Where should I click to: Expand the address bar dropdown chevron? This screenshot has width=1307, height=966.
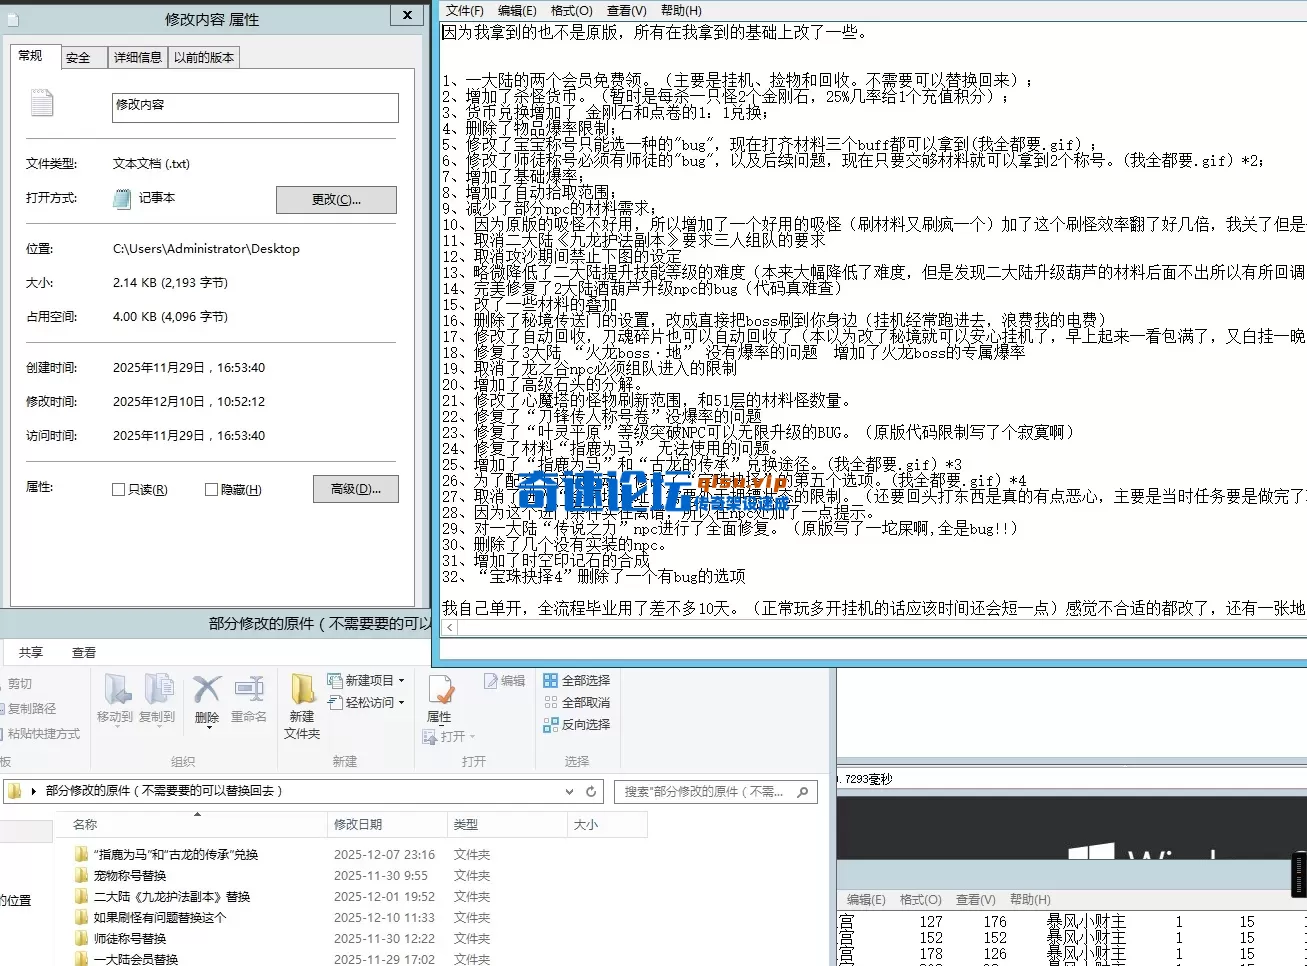coord(569,791)
